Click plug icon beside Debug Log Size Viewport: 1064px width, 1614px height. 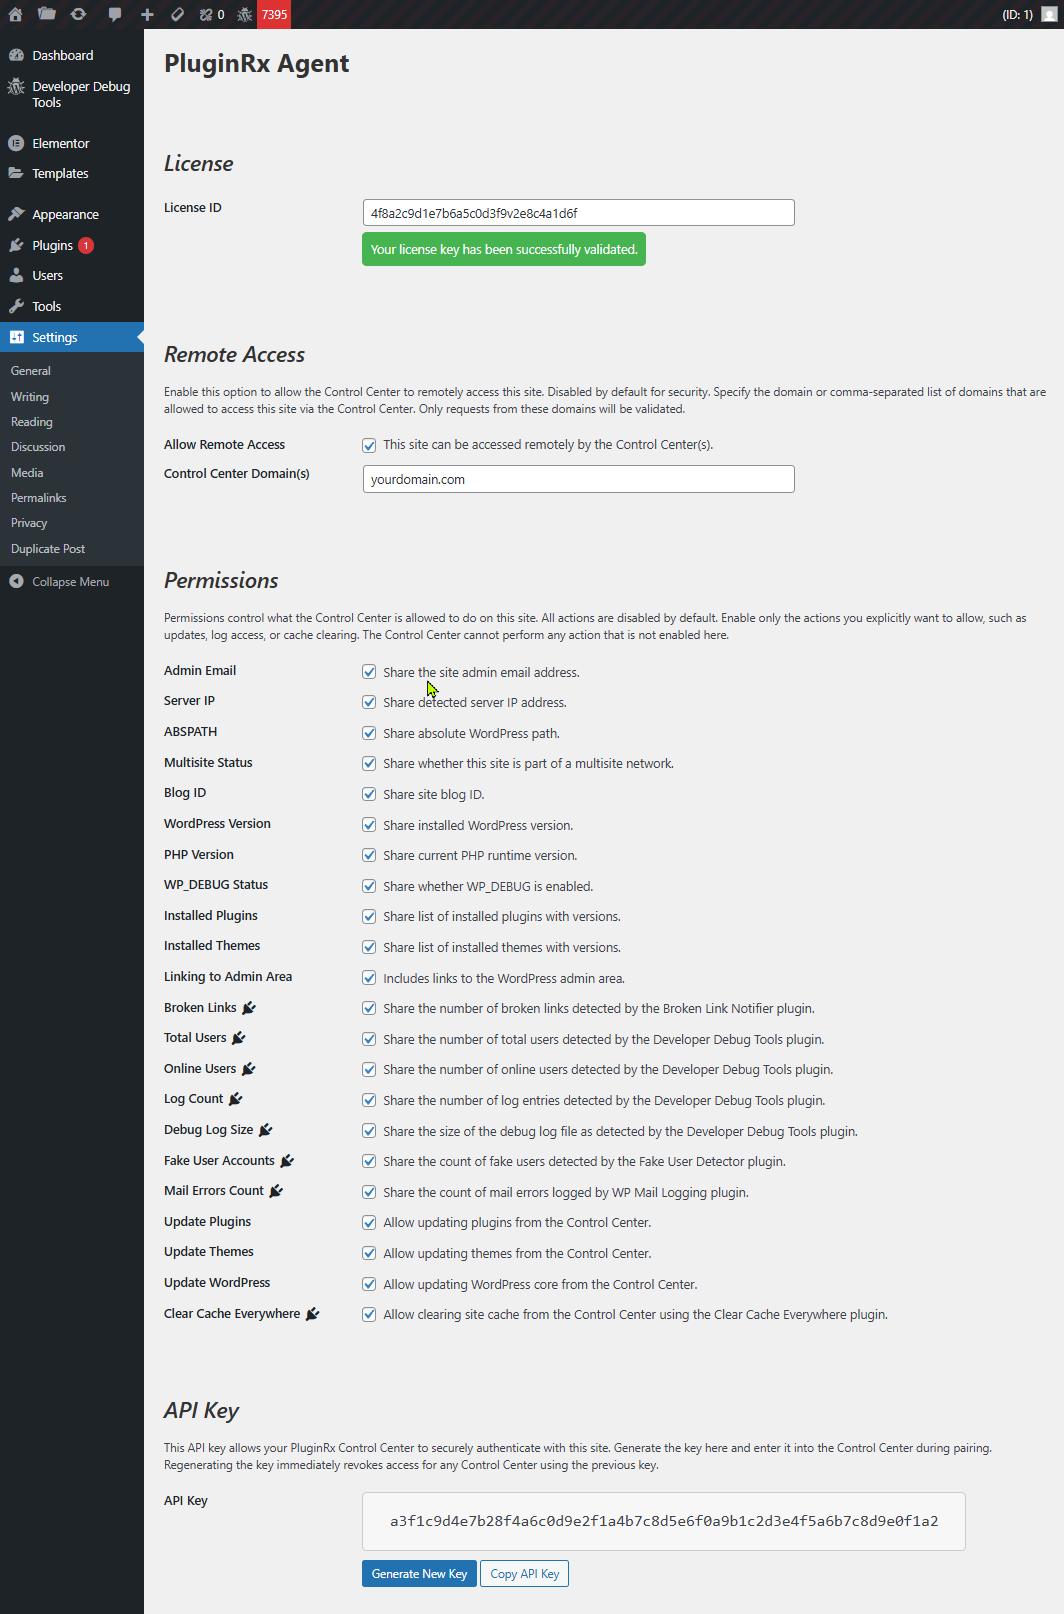265,1130
